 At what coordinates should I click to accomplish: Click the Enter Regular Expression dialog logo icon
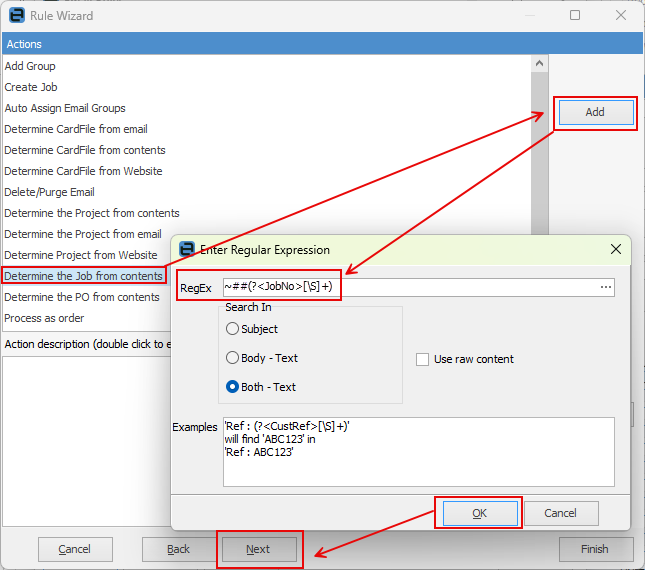[187, 249]
